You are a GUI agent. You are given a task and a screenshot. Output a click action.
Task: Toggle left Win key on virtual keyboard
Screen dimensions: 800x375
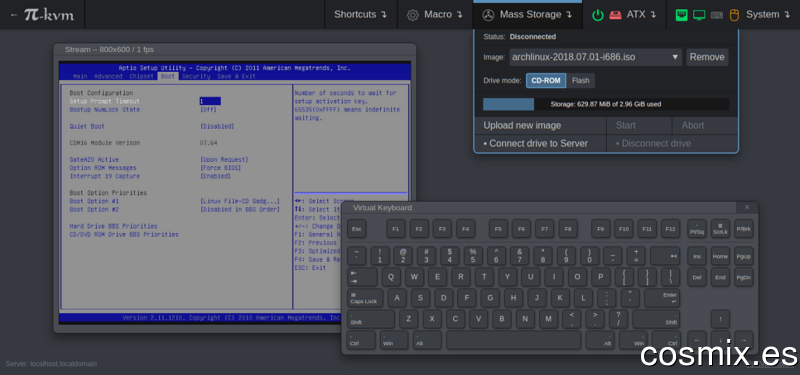pos(394,340)
